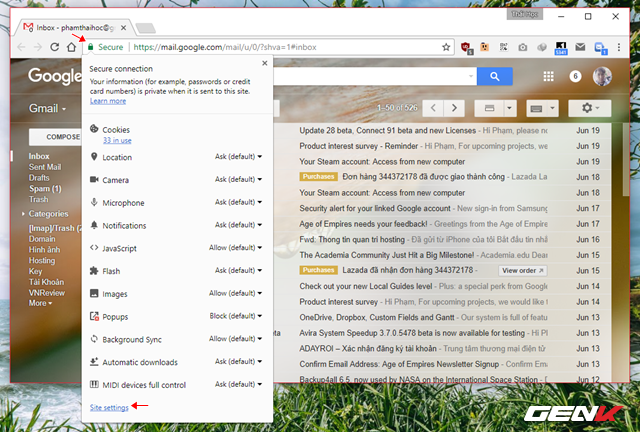Open the Background Sync permission dropdown
The width and height of the screenshot is (640, 432).
pyautogui.click(x=236, y=339)
